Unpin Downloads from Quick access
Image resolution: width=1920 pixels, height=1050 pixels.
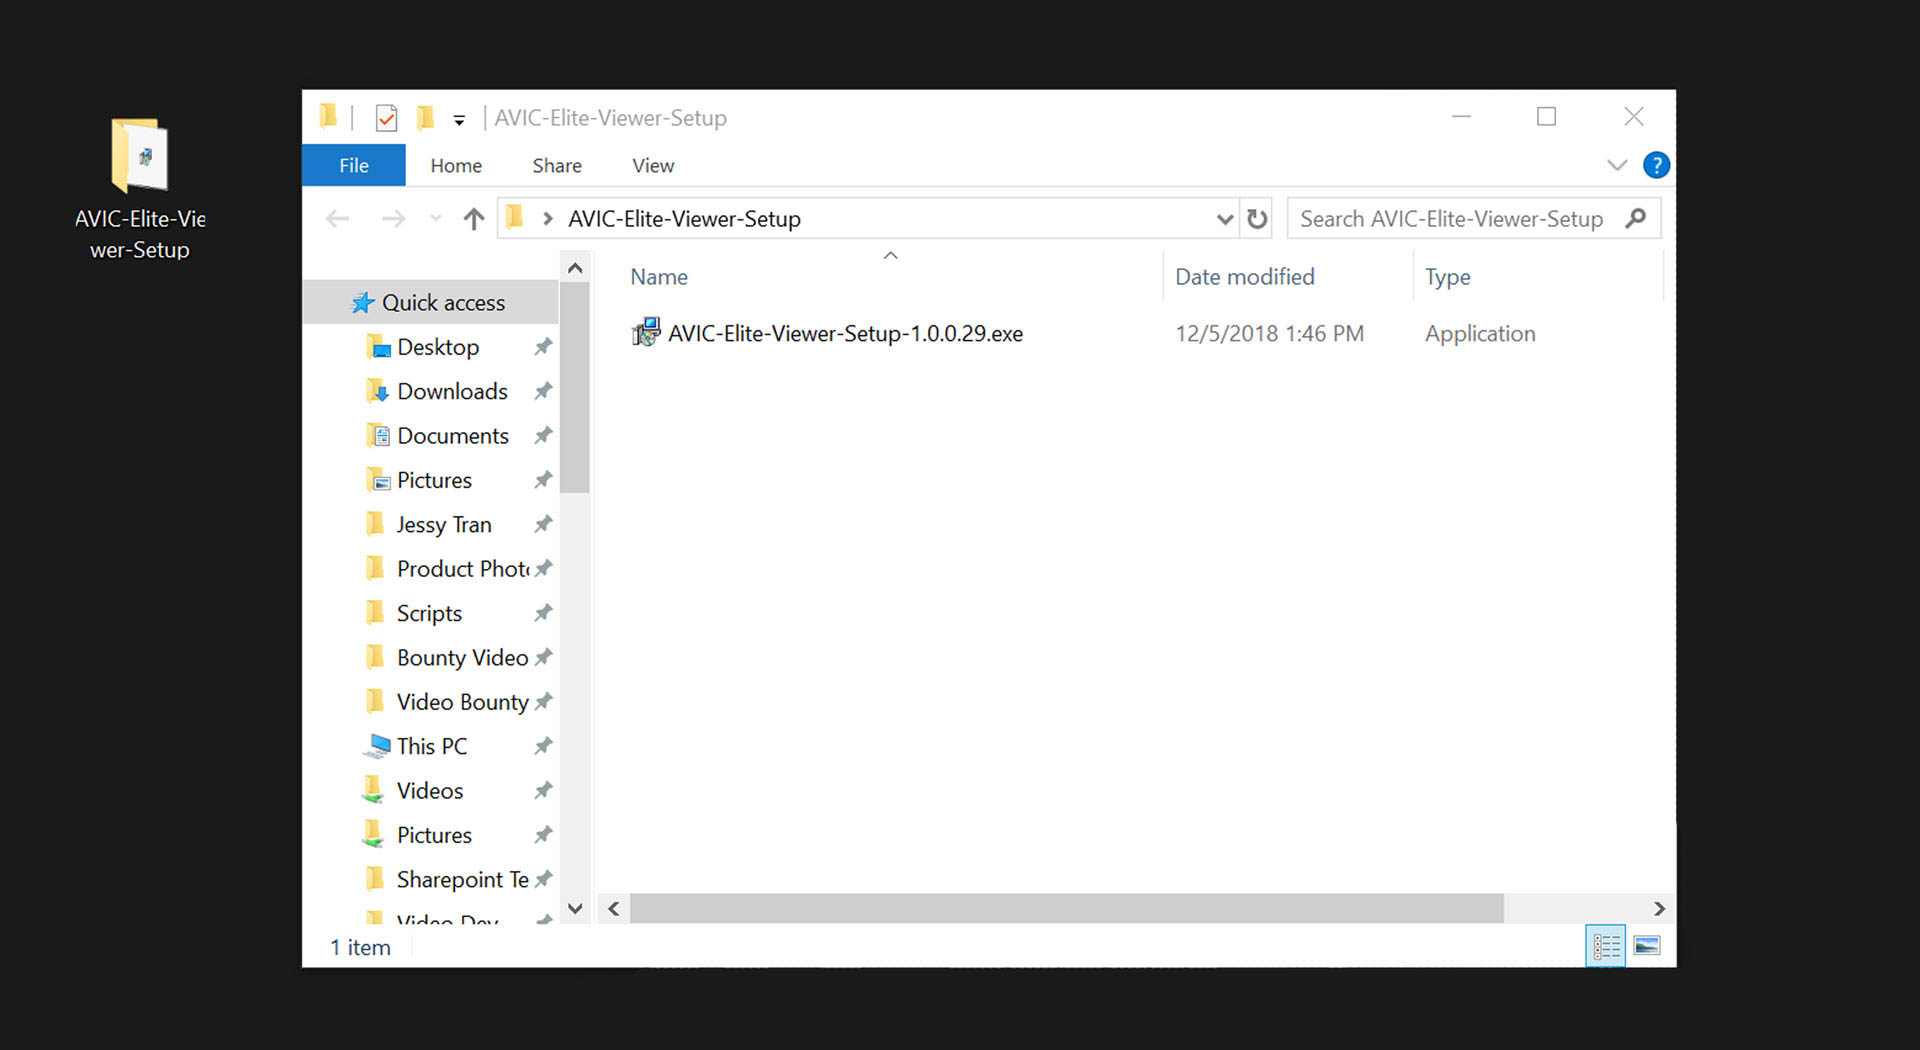(543, 391)
